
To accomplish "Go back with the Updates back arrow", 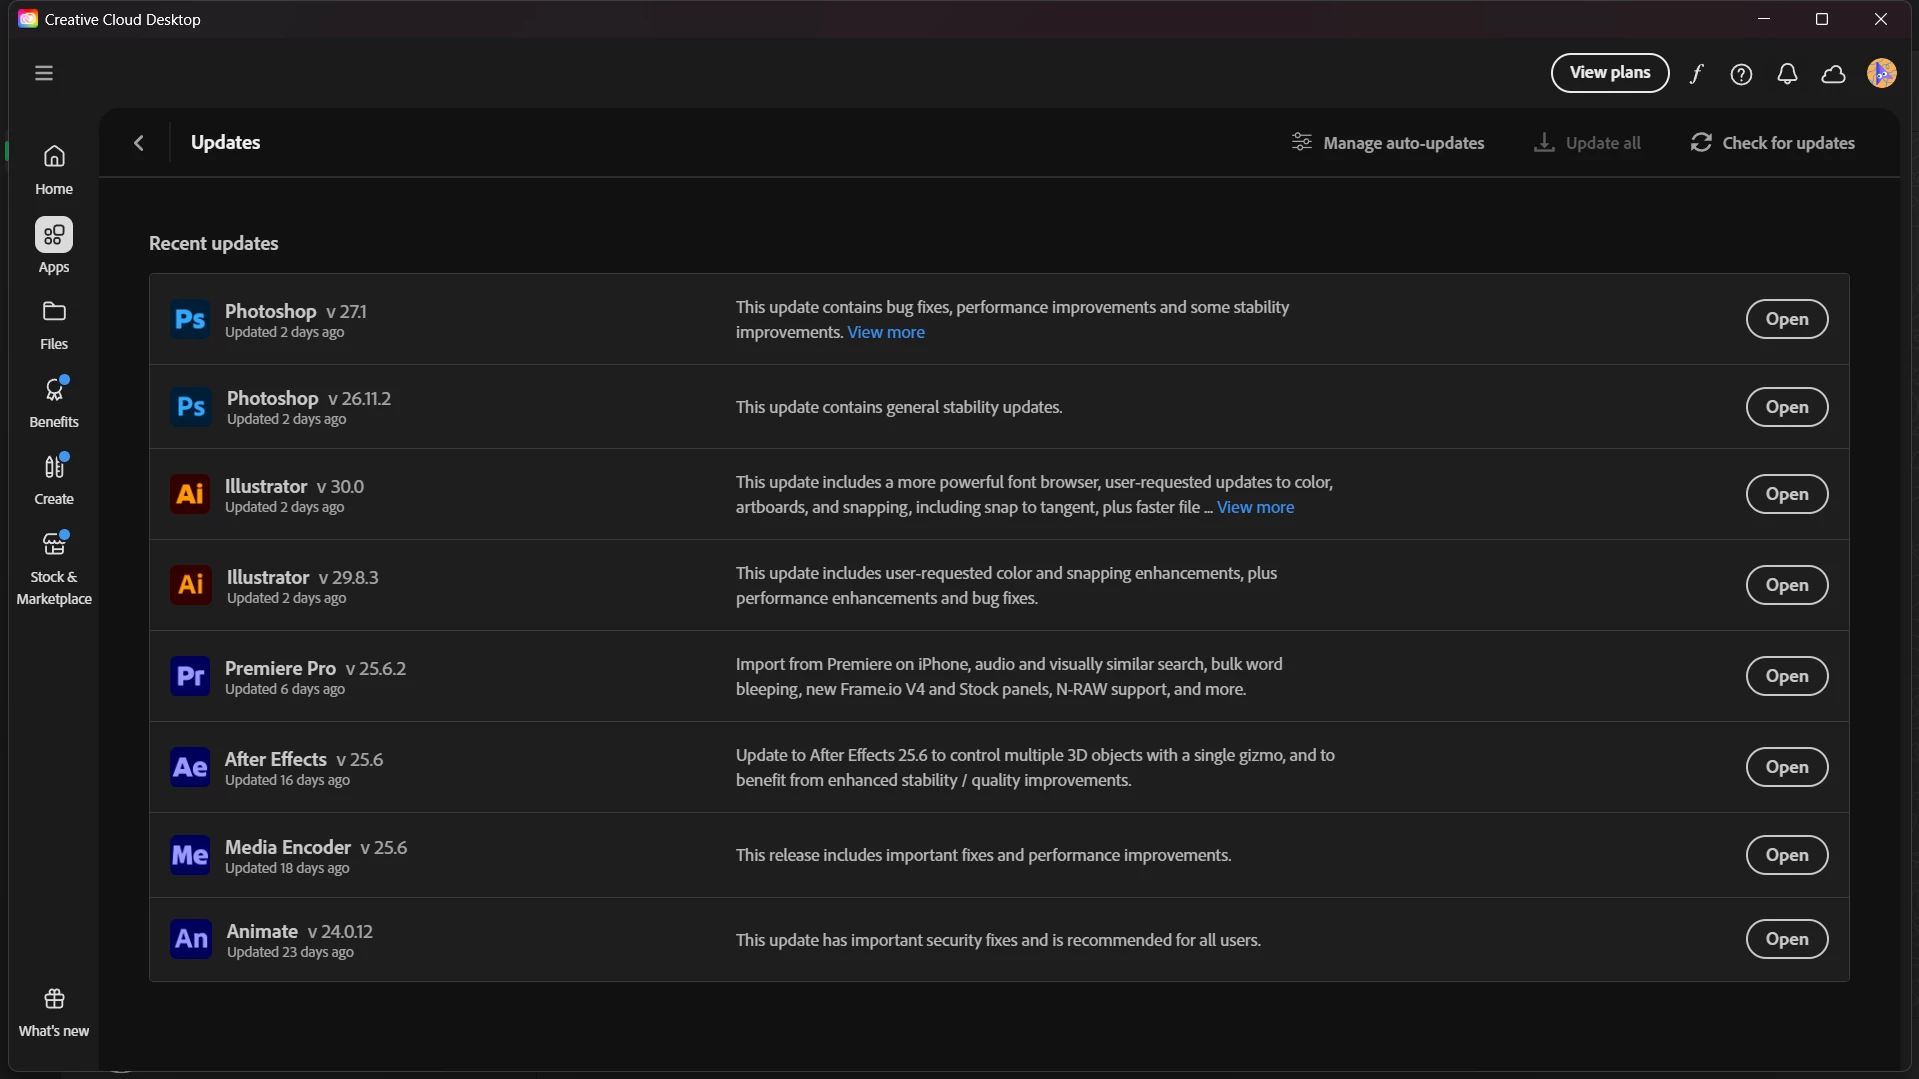I will pyautogui.click(x=139, y=143).
